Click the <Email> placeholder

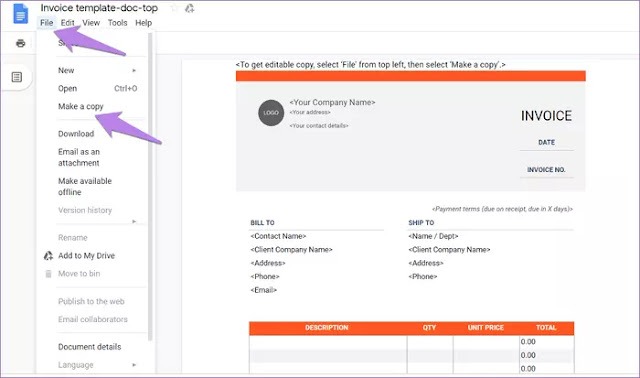coord(264,290)
